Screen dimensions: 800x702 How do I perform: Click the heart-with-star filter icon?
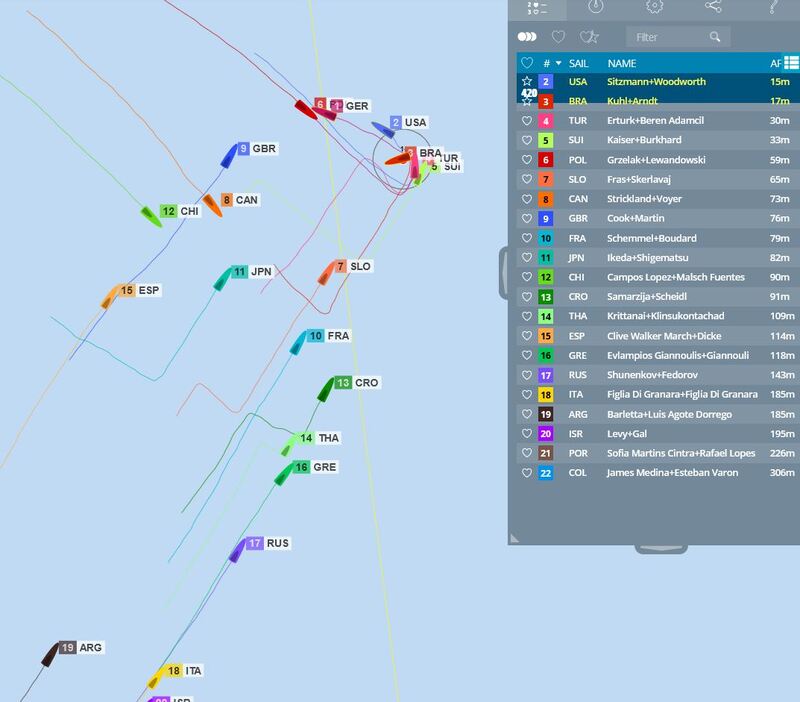point(589,37)
